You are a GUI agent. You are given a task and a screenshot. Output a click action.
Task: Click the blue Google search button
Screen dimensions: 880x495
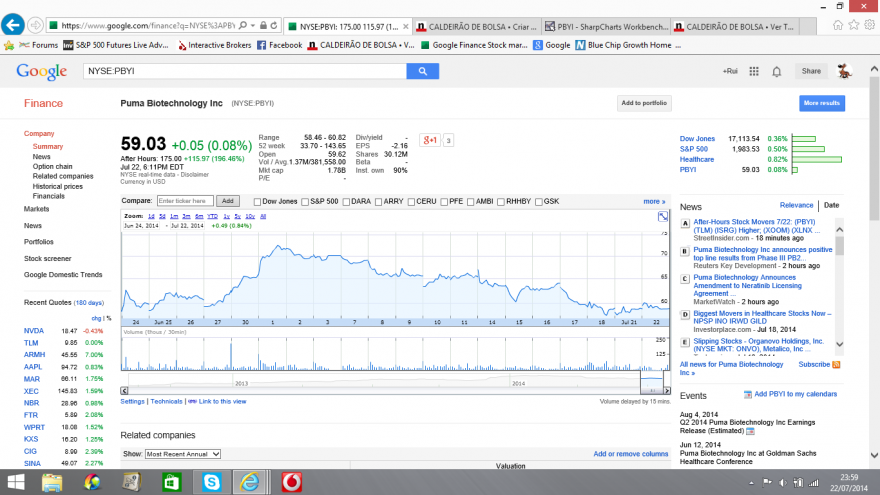423,71
